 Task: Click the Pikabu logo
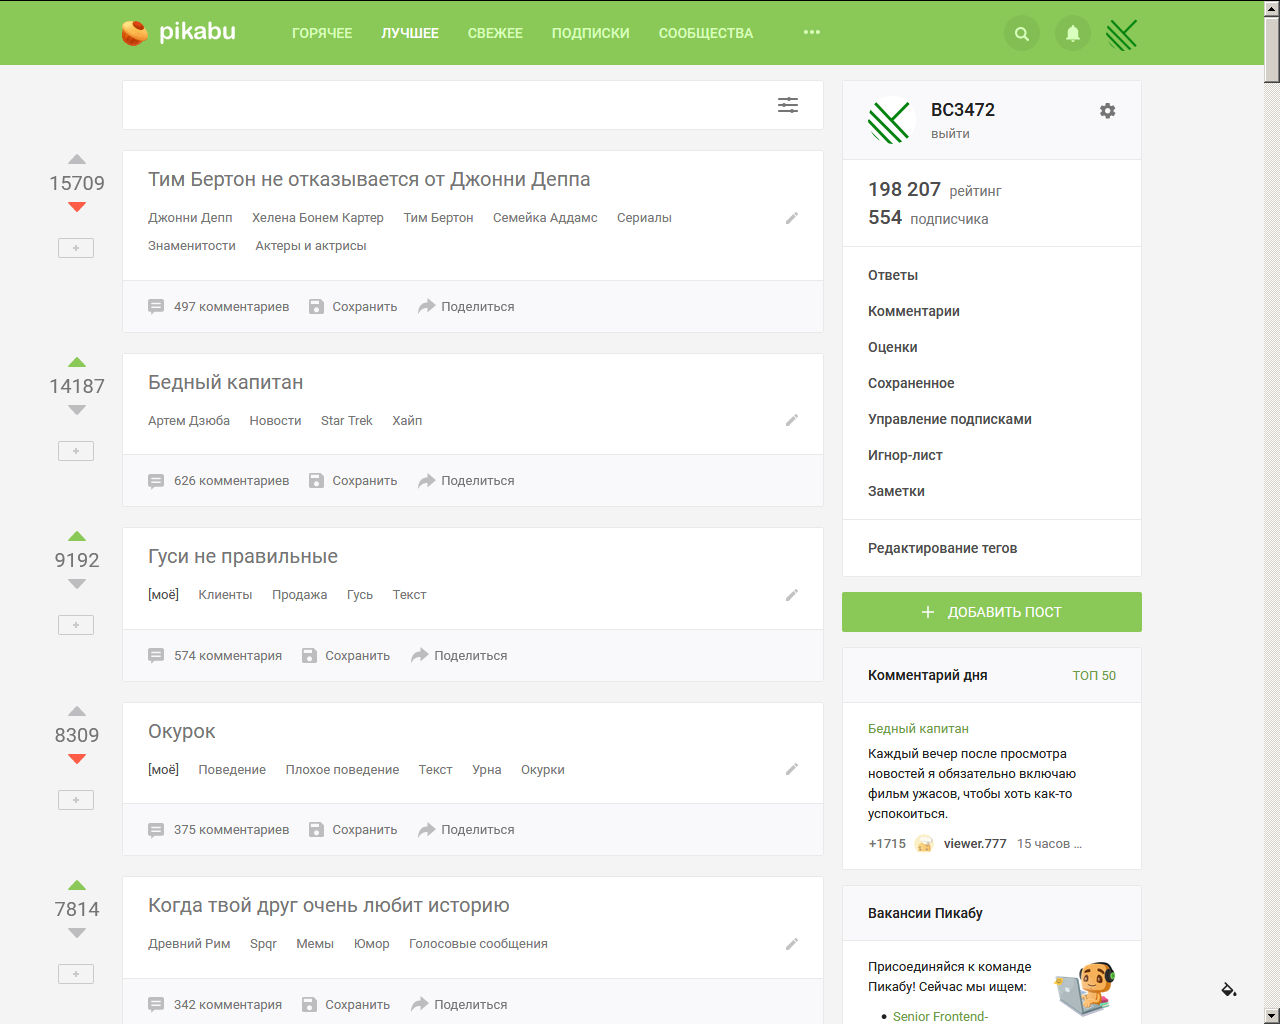(x=178, y=32)
